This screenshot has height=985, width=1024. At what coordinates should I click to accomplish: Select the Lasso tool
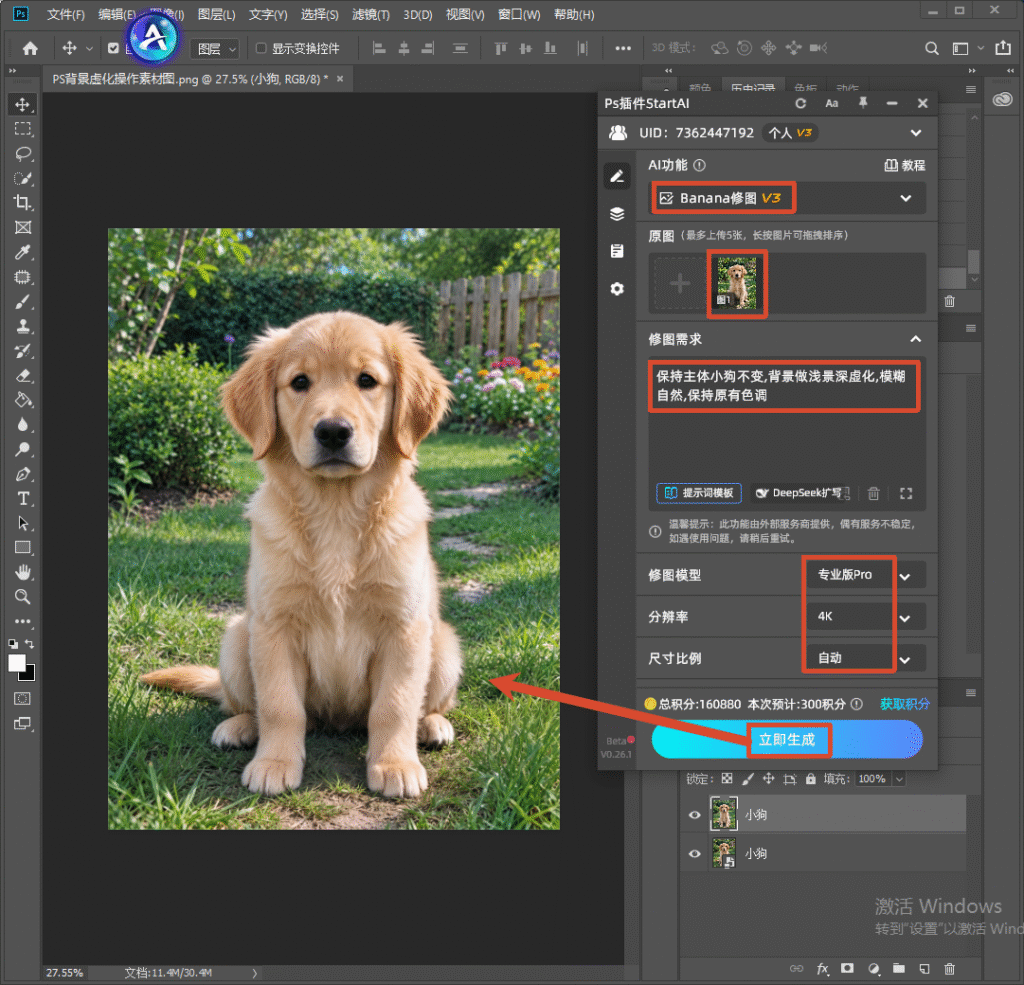(x=23, y=153)
